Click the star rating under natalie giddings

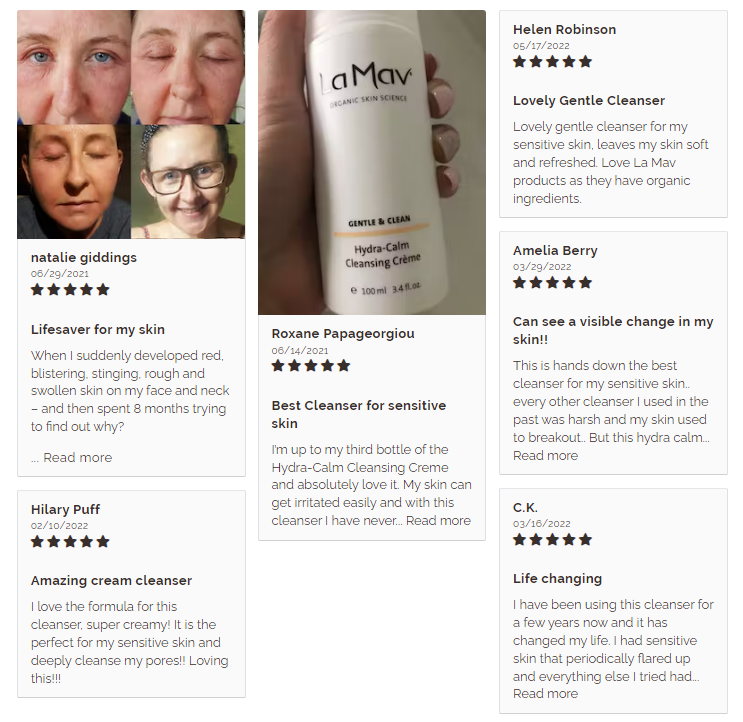tap(70, 289)
